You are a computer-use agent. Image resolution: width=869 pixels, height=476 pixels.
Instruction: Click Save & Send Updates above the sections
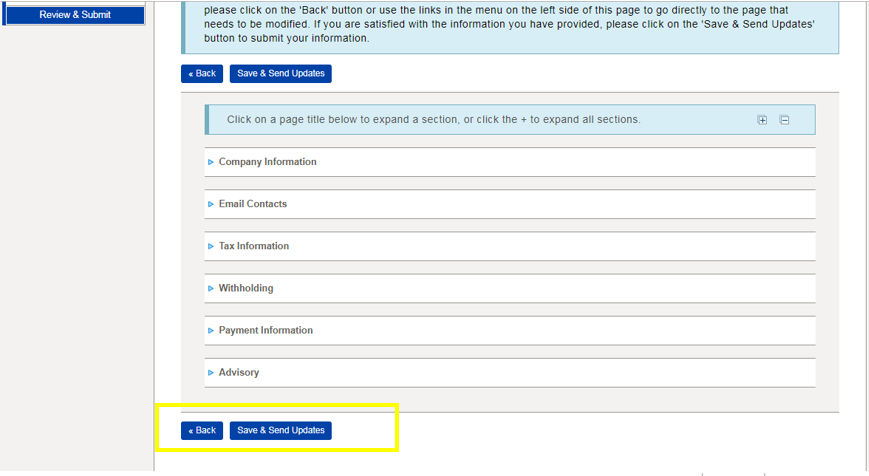click(x=281, y=74)
